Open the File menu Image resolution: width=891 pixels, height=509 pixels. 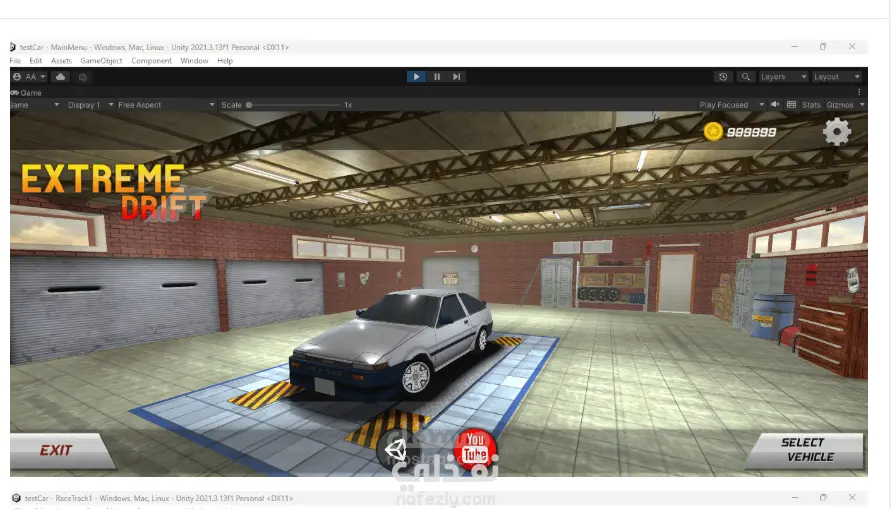point(15,61)
